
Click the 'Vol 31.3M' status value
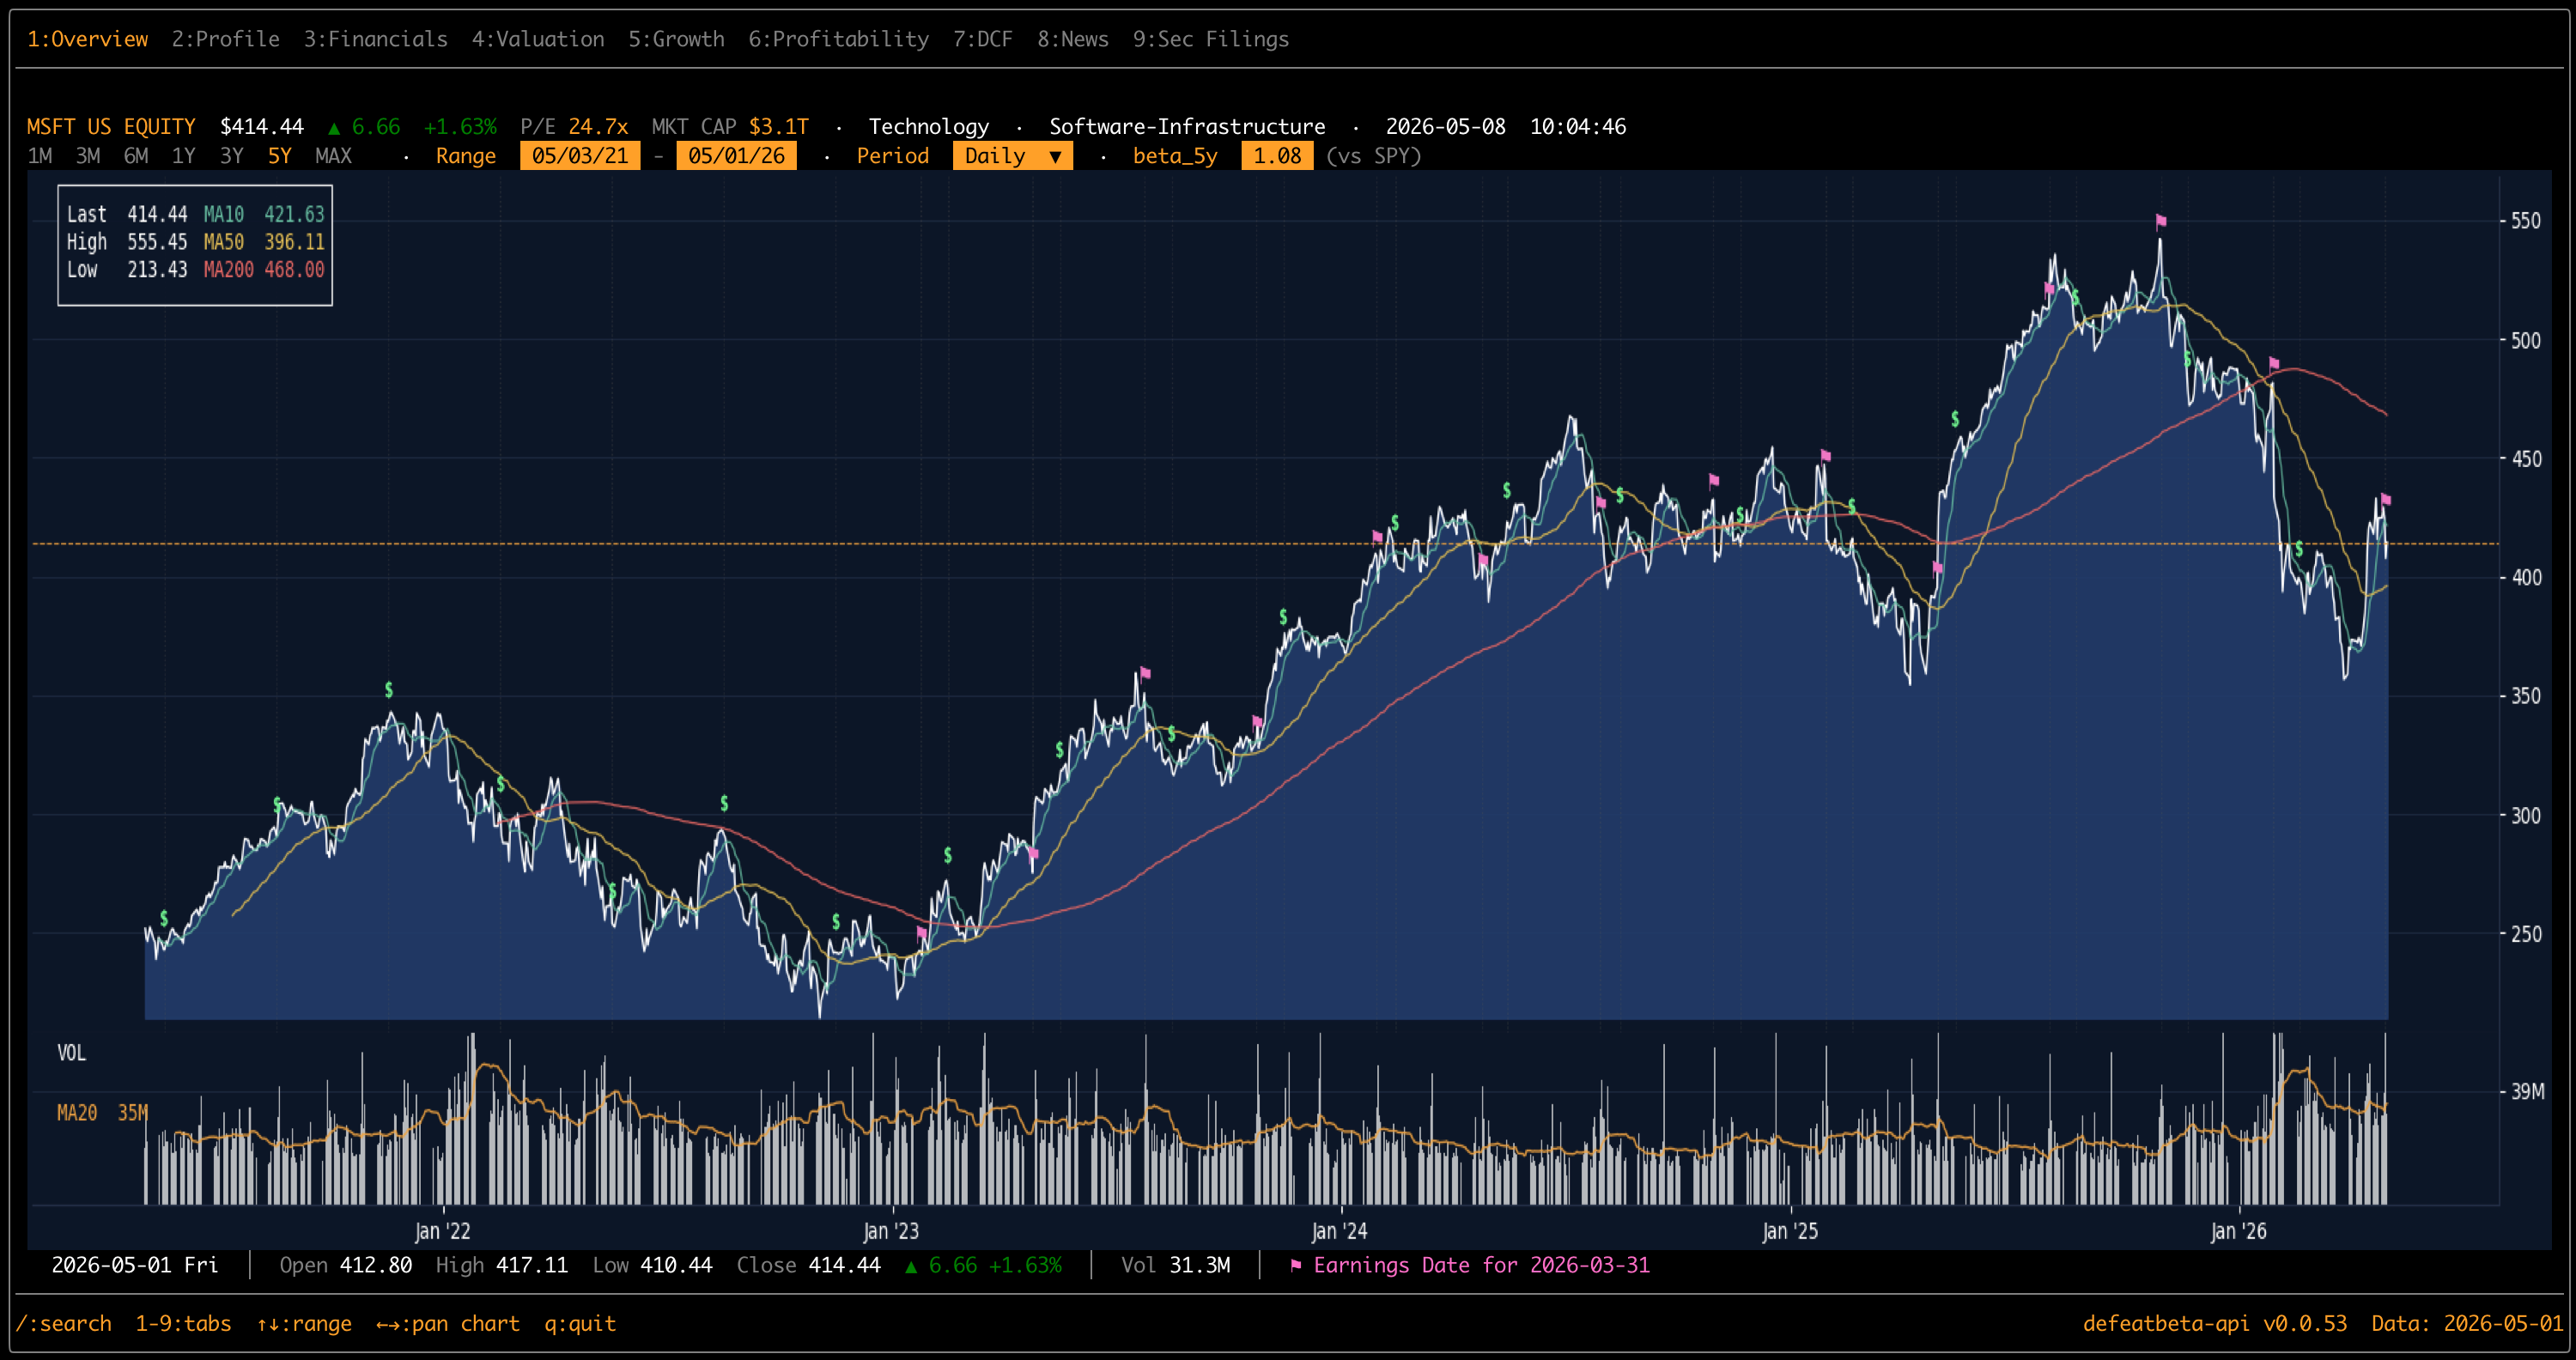point(1175,1265)
